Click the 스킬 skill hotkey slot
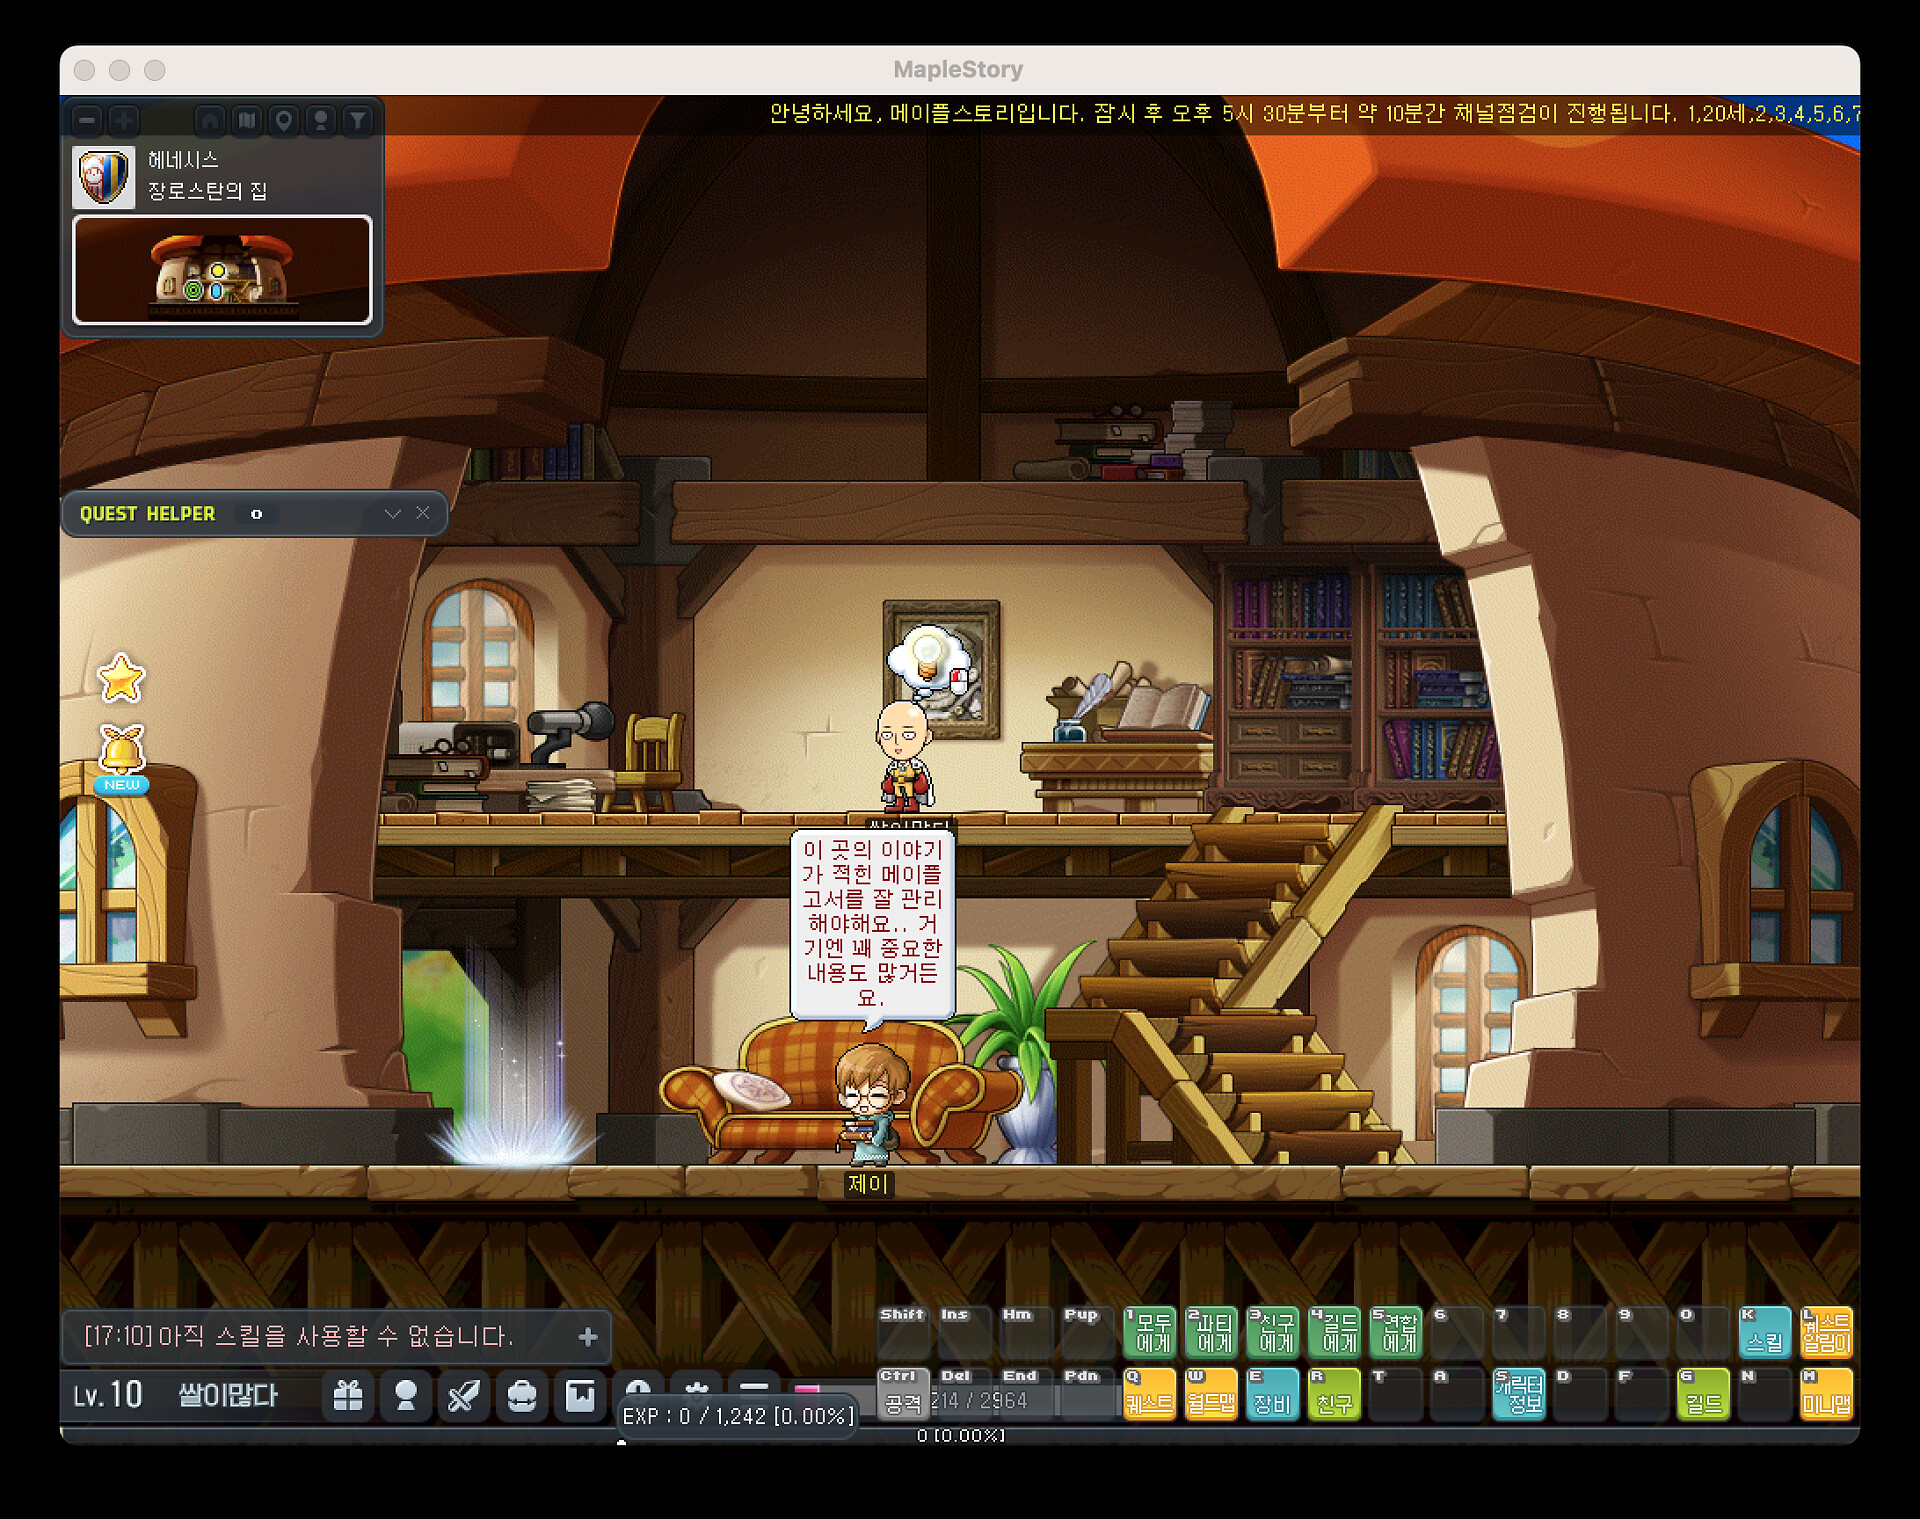 [1765, 1333]
